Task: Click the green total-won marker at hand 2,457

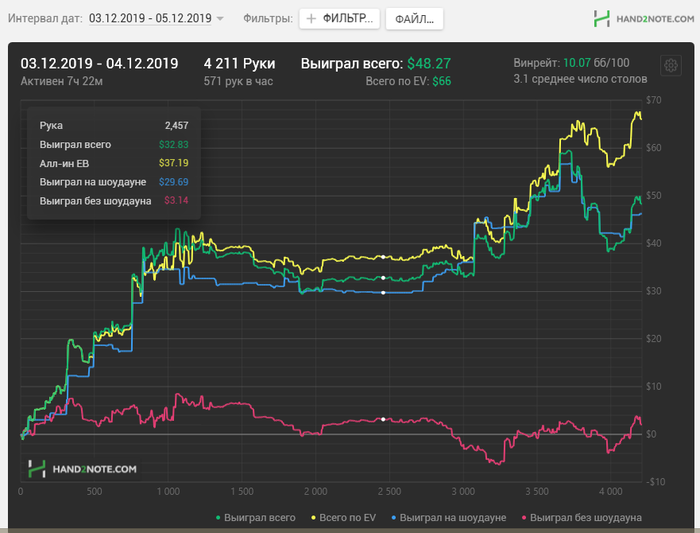Action: pos(383,278)
